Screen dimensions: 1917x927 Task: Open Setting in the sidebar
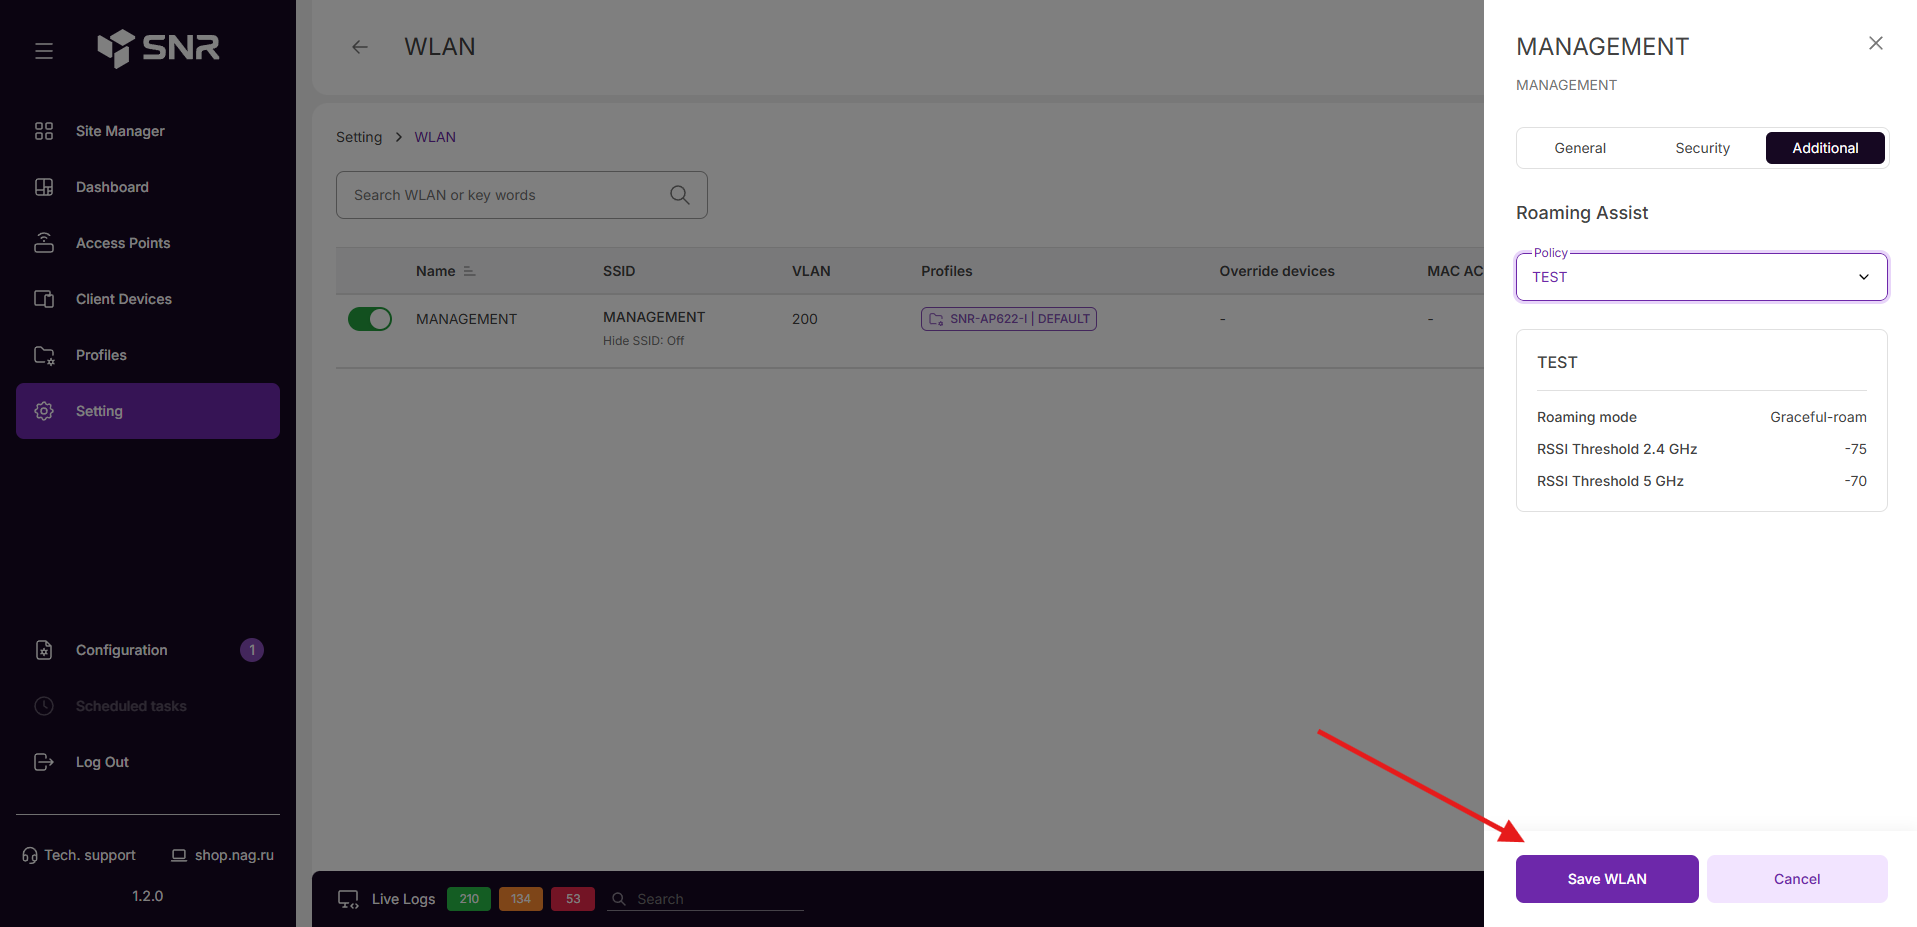tap(148, 411)
